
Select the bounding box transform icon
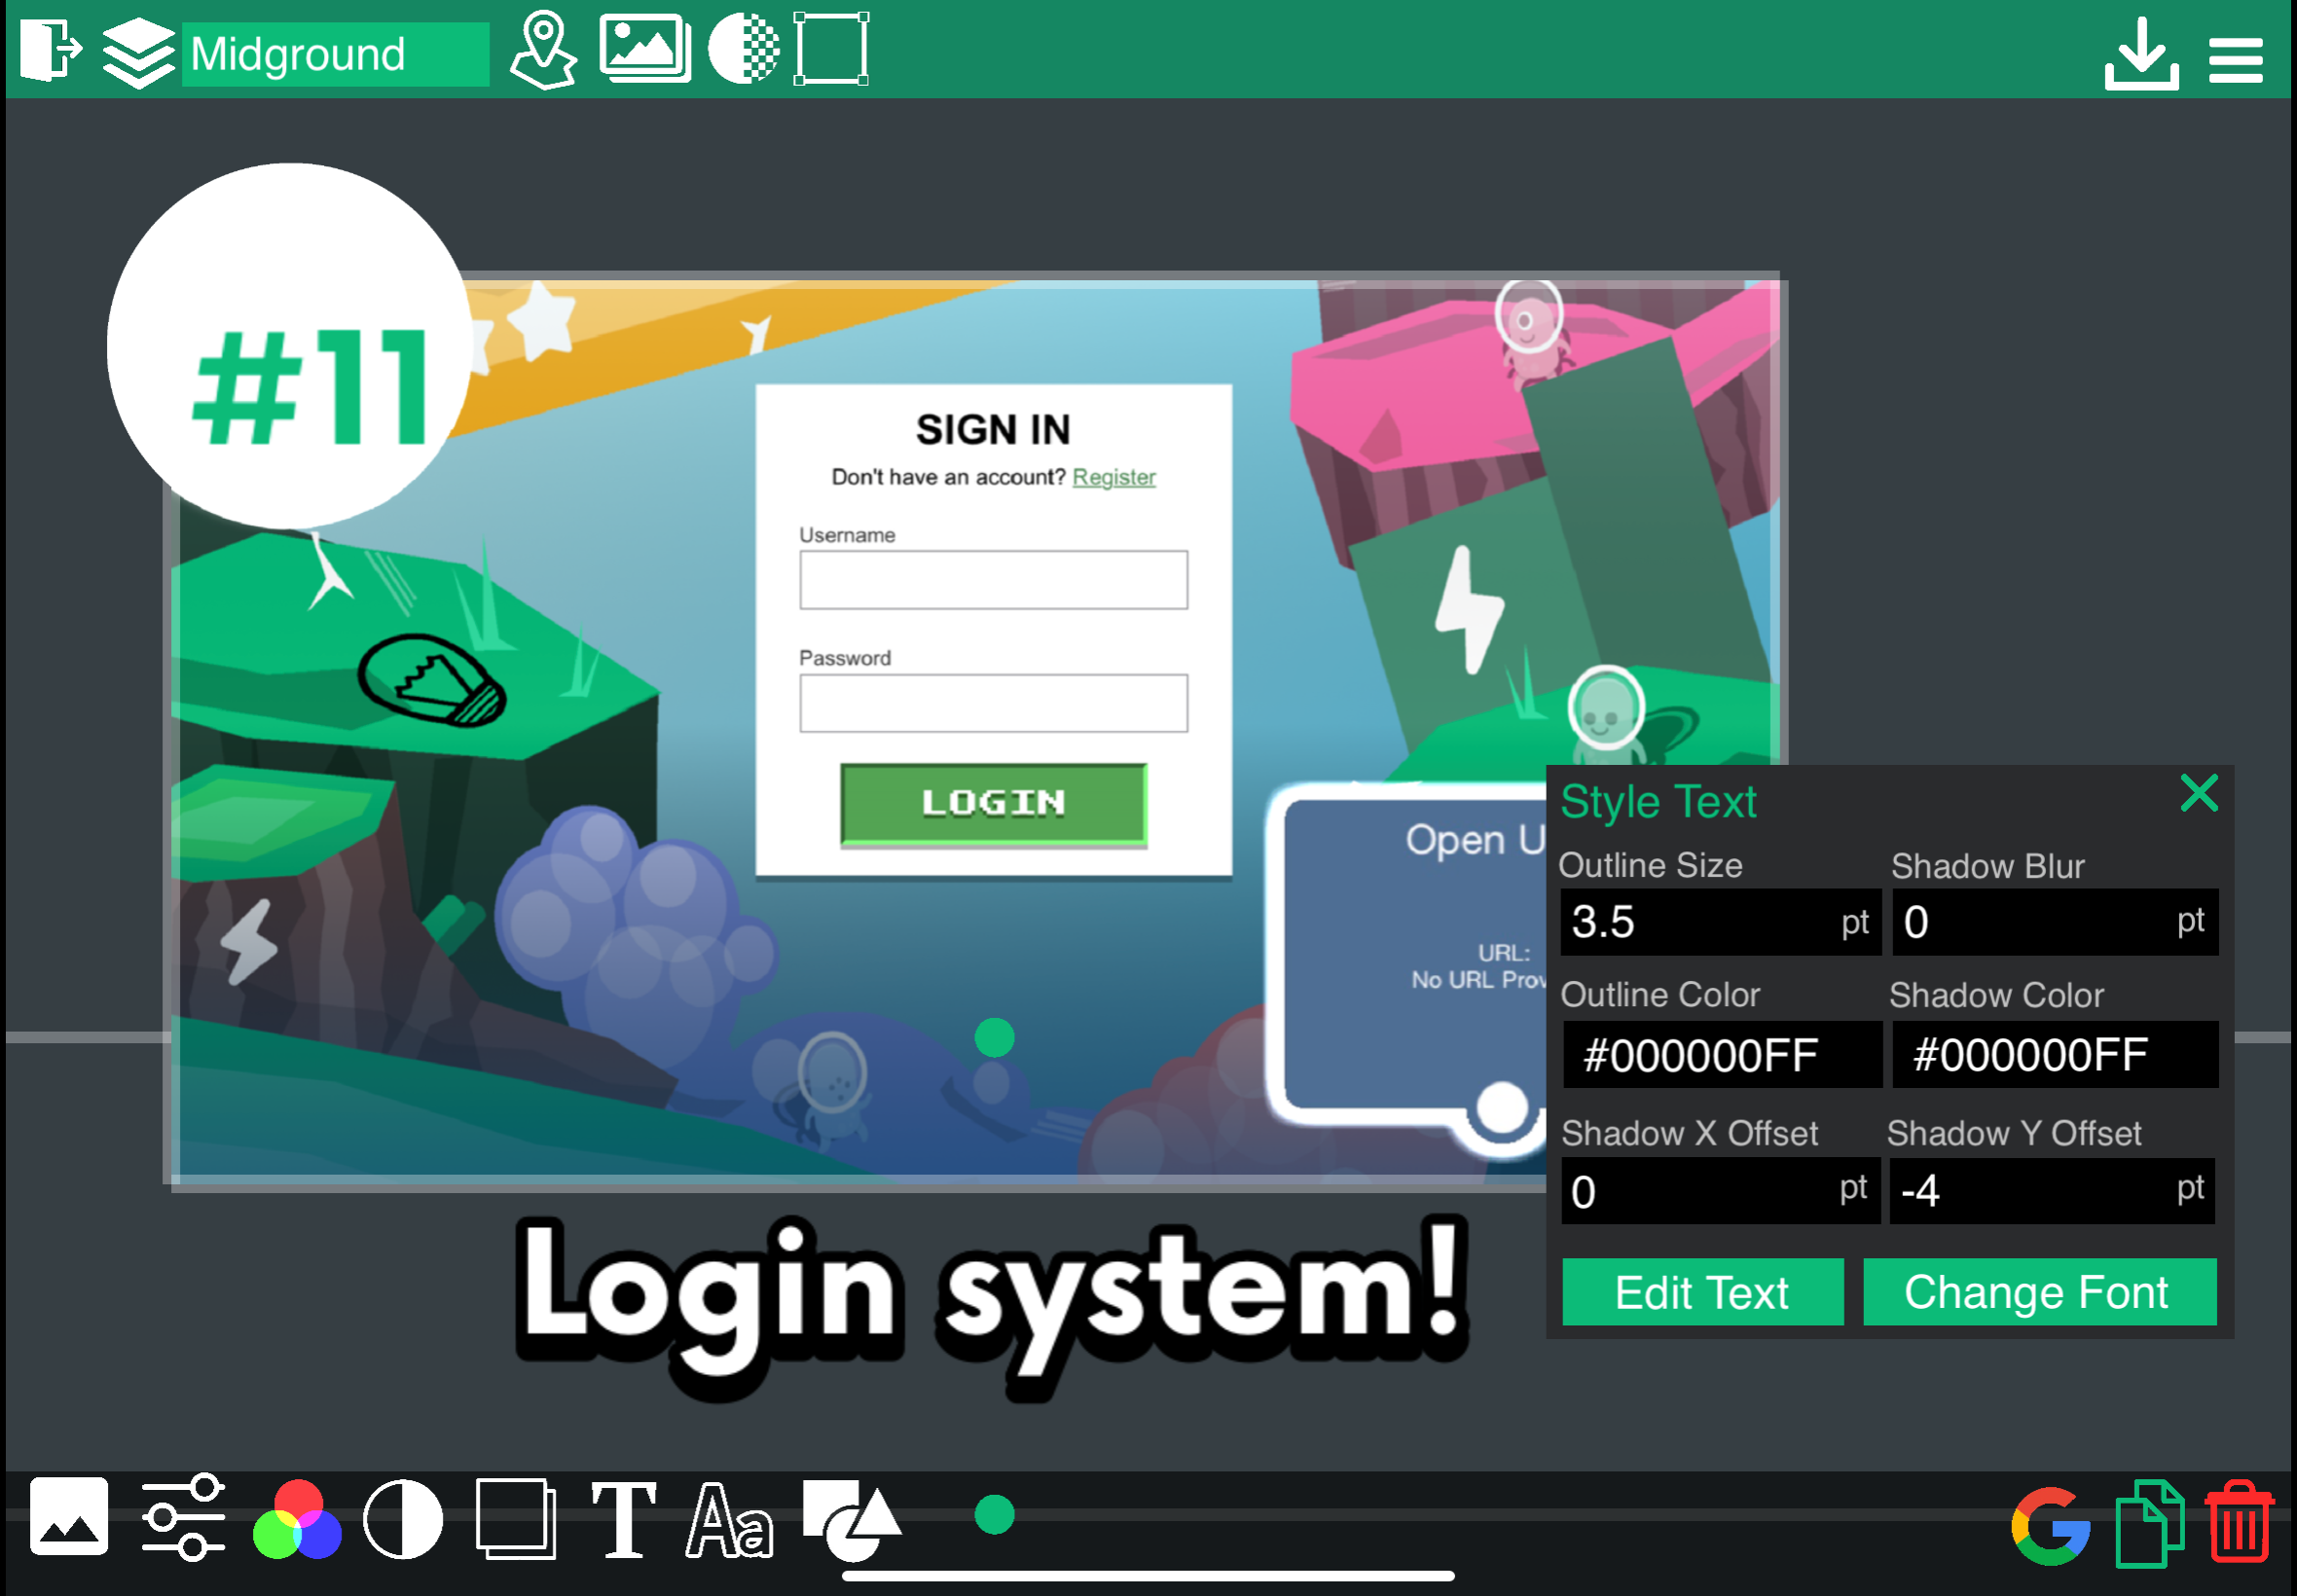(x=831, y=49)
